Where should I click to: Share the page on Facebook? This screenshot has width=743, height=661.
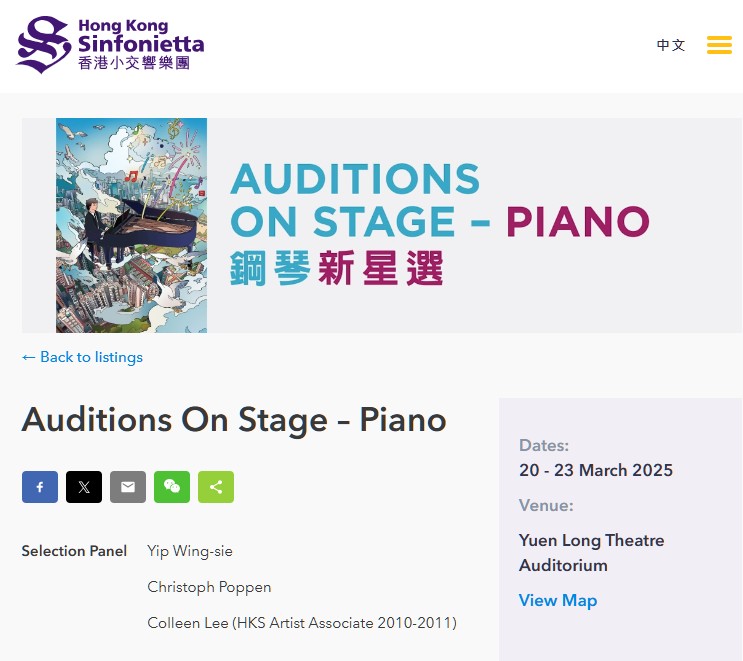coord(40,487)
